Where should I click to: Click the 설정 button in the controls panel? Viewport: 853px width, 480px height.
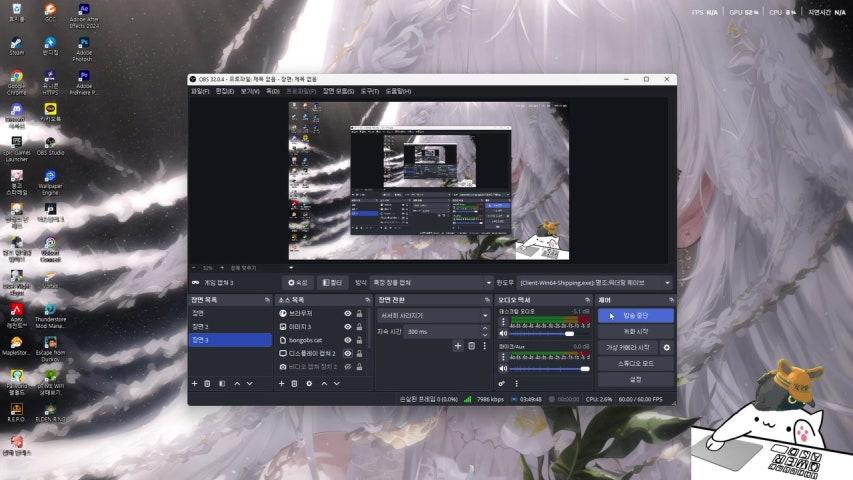635,379
